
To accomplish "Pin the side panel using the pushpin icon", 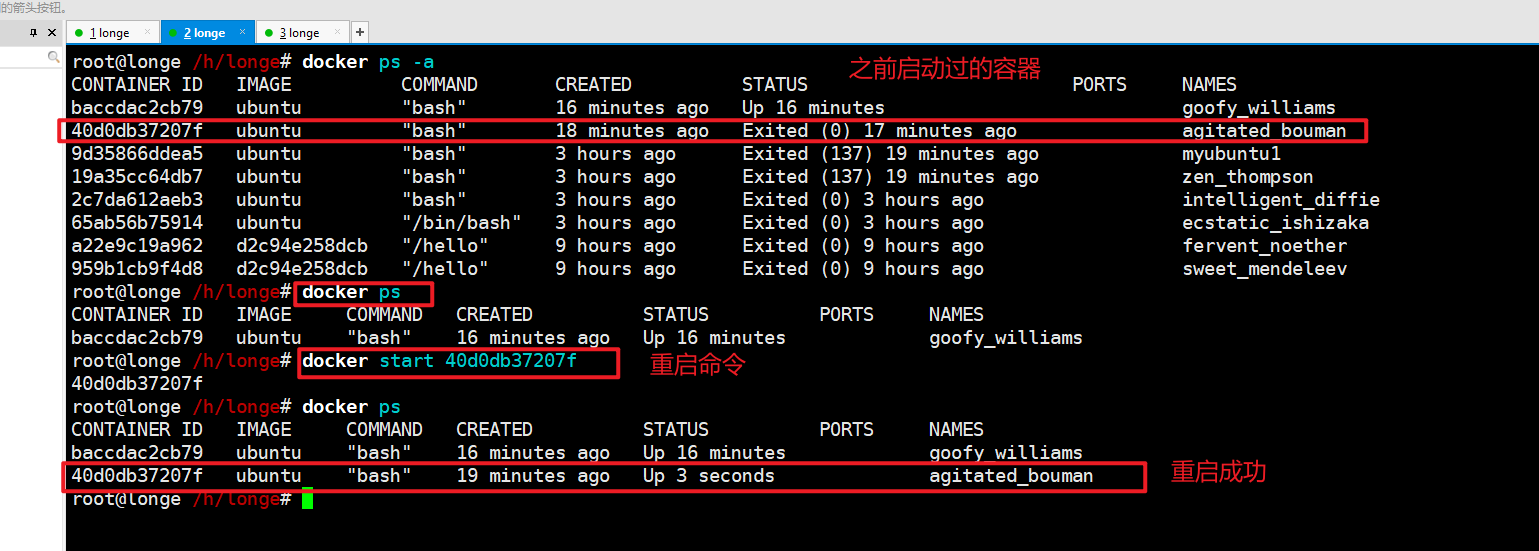I will pyautogui.click(x=33, y=33).
